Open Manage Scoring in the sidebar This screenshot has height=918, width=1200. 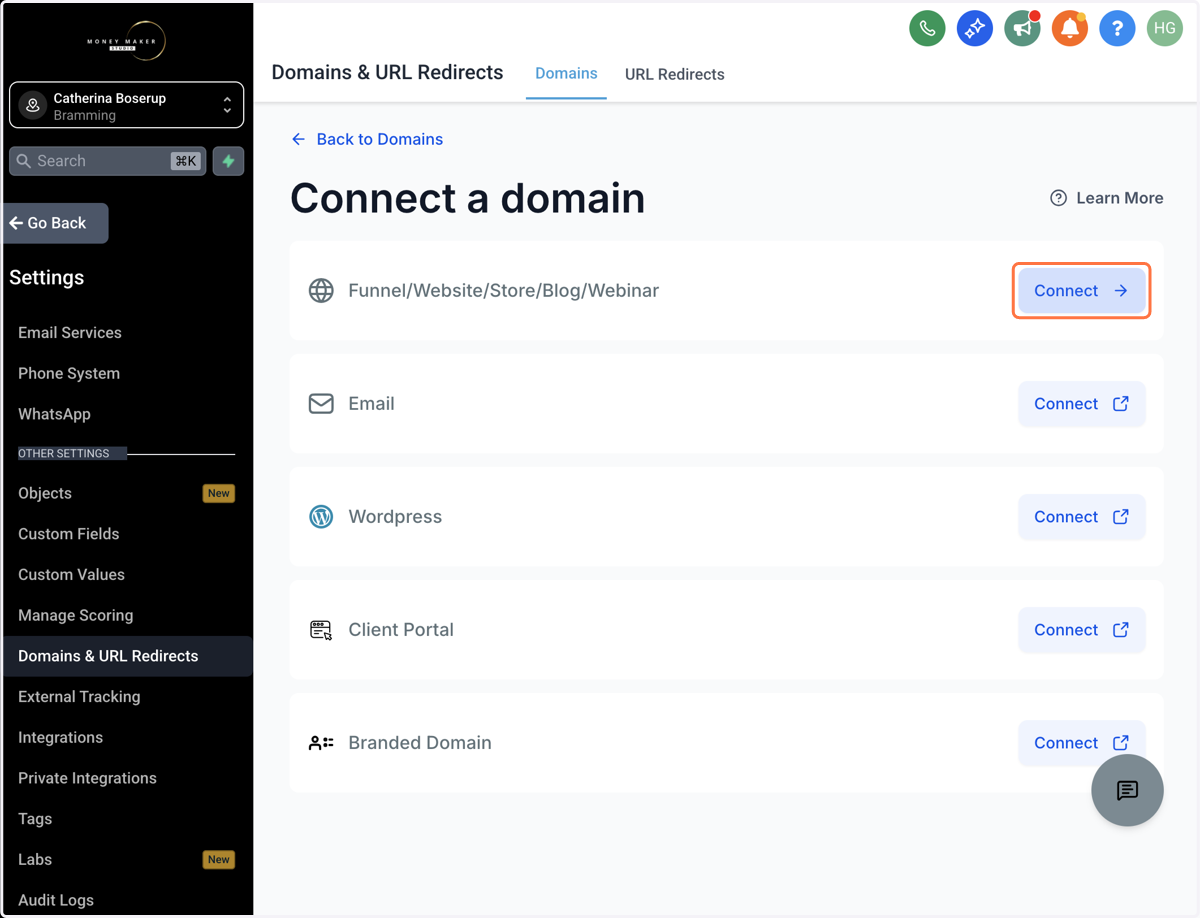tap(75, 615)
